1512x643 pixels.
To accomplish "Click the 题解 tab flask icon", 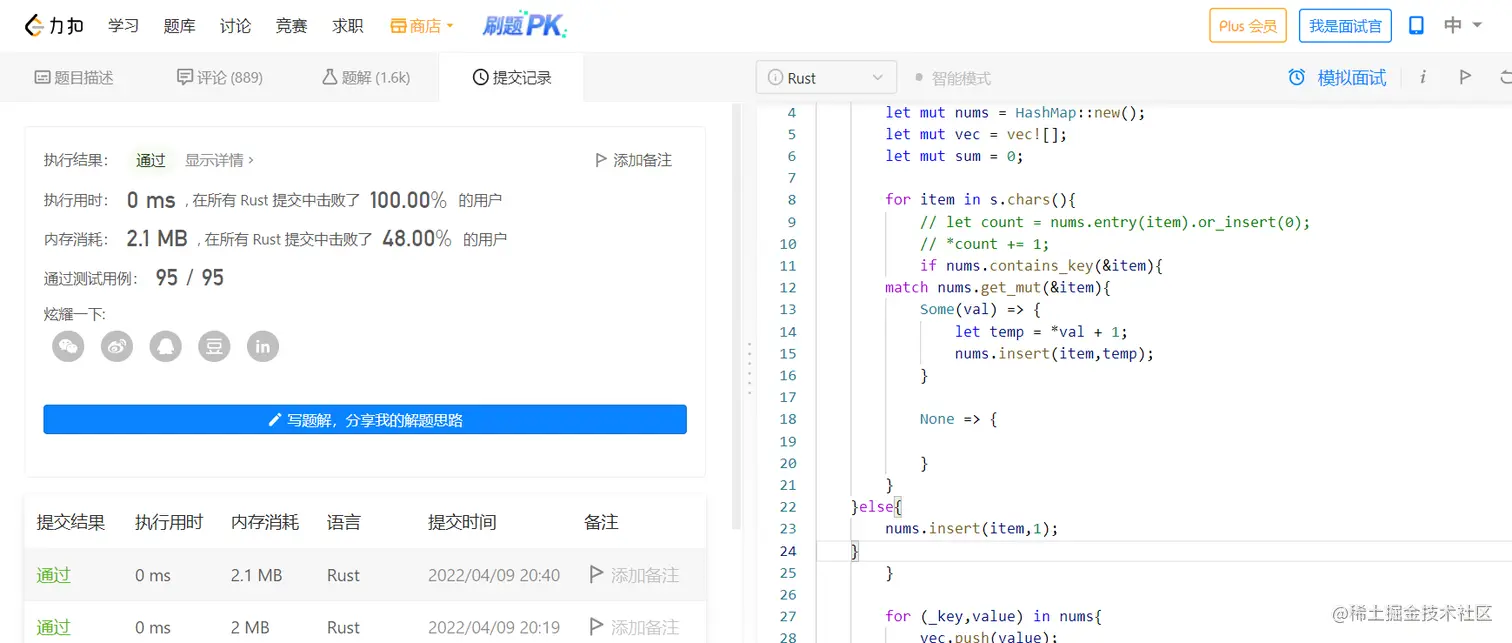I will click(x=330, y=77).
